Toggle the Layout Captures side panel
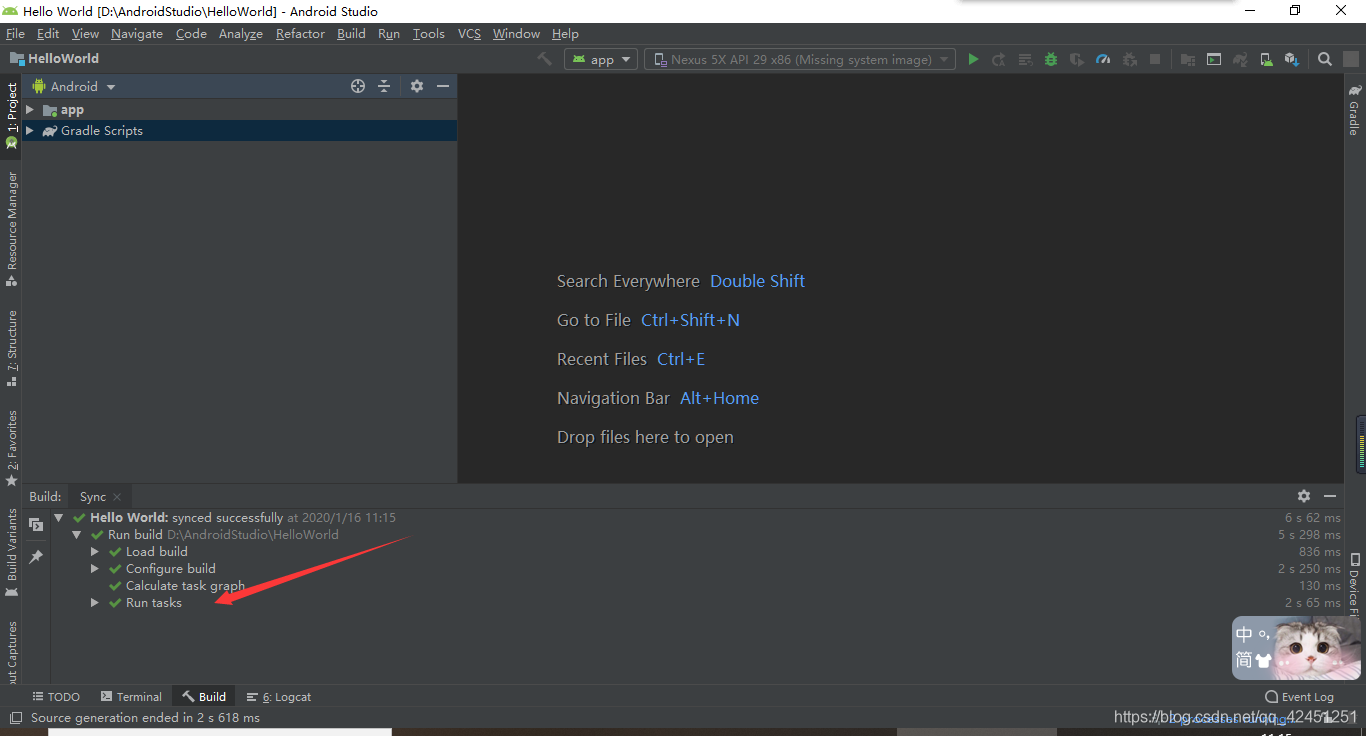This screenshot has width=1366, height=736. click(x=11, y=652)
